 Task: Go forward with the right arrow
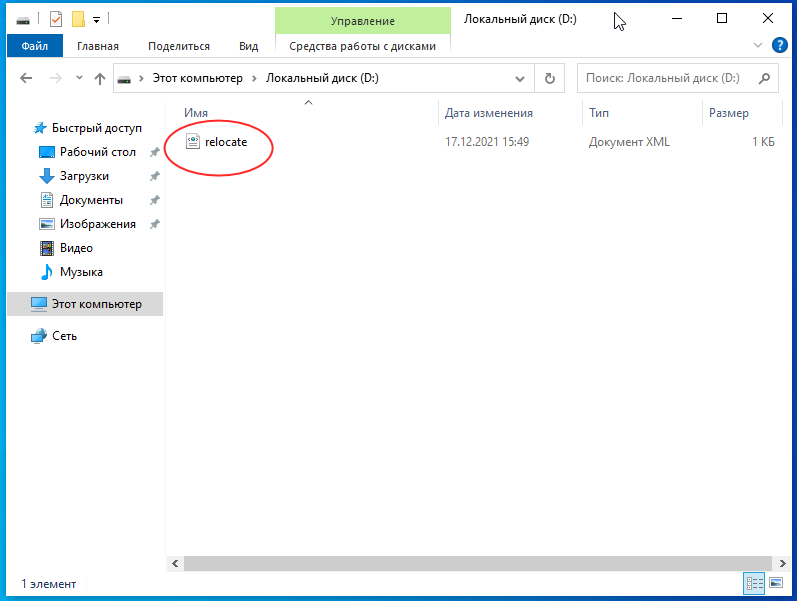tap(55, 78)
